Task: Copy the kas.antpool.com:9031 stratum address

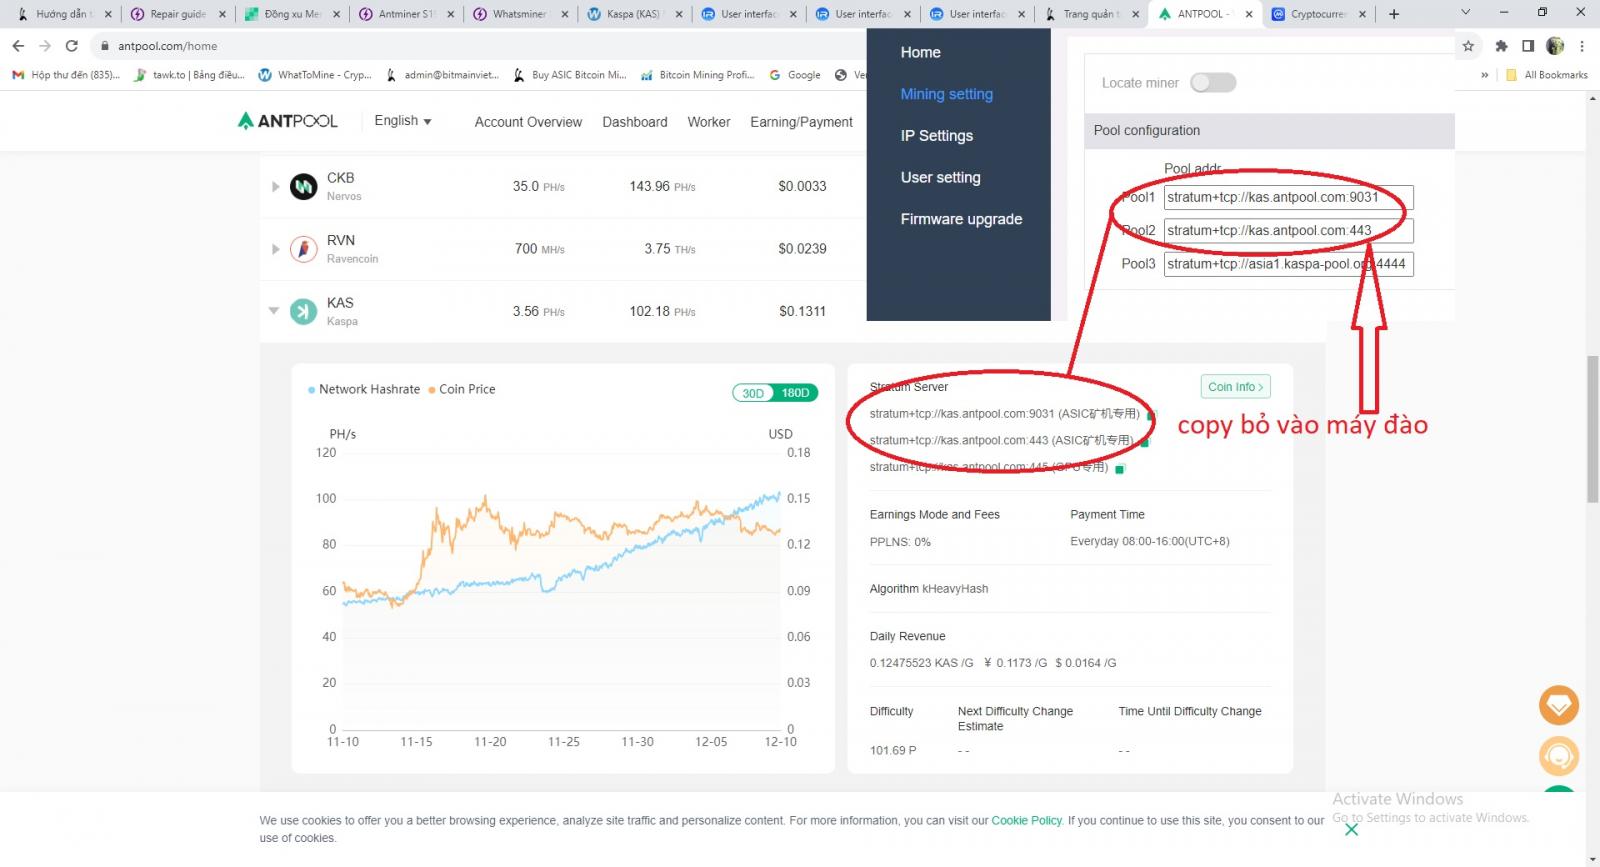Action: (x=1151, y=414)
